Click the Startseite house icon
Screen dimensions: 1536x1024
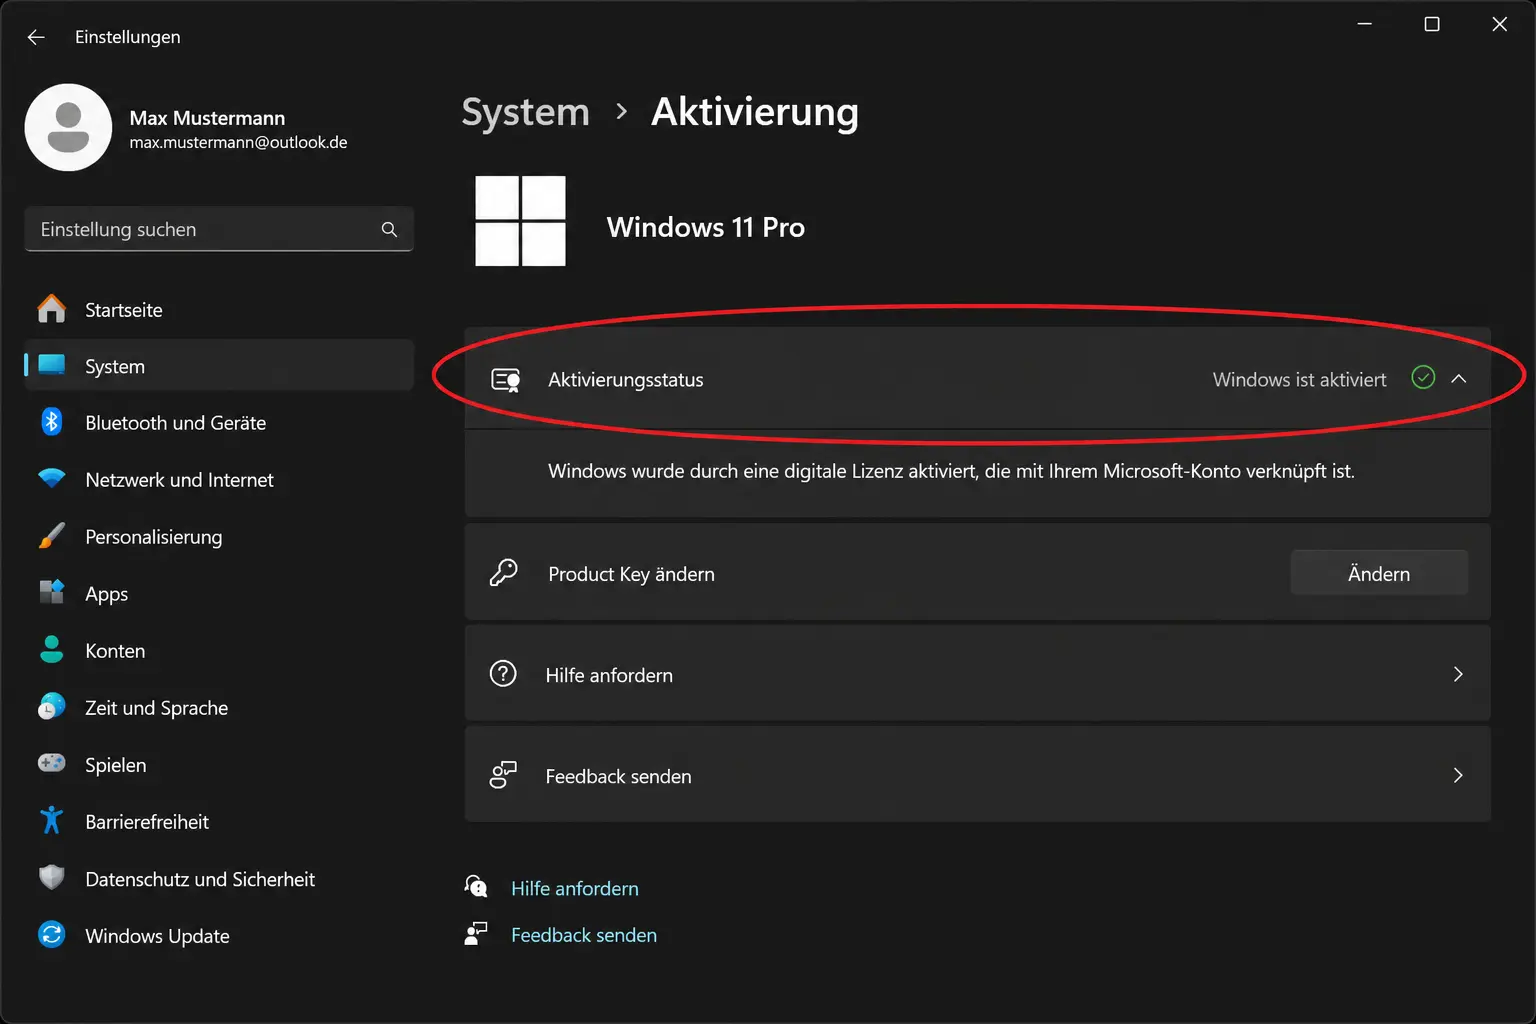[x=52, y=309]
